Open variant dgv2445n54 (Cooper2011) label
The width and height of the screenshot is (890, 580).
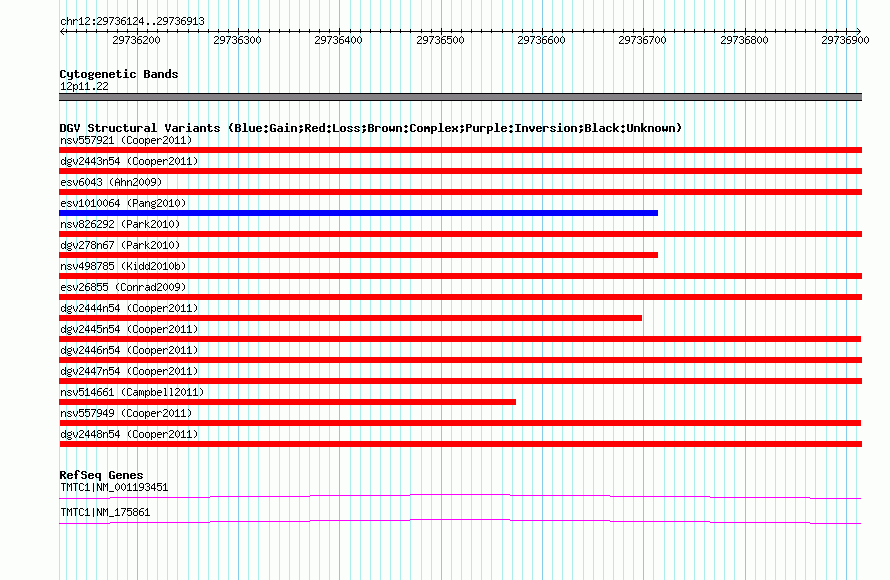(129, 329)
